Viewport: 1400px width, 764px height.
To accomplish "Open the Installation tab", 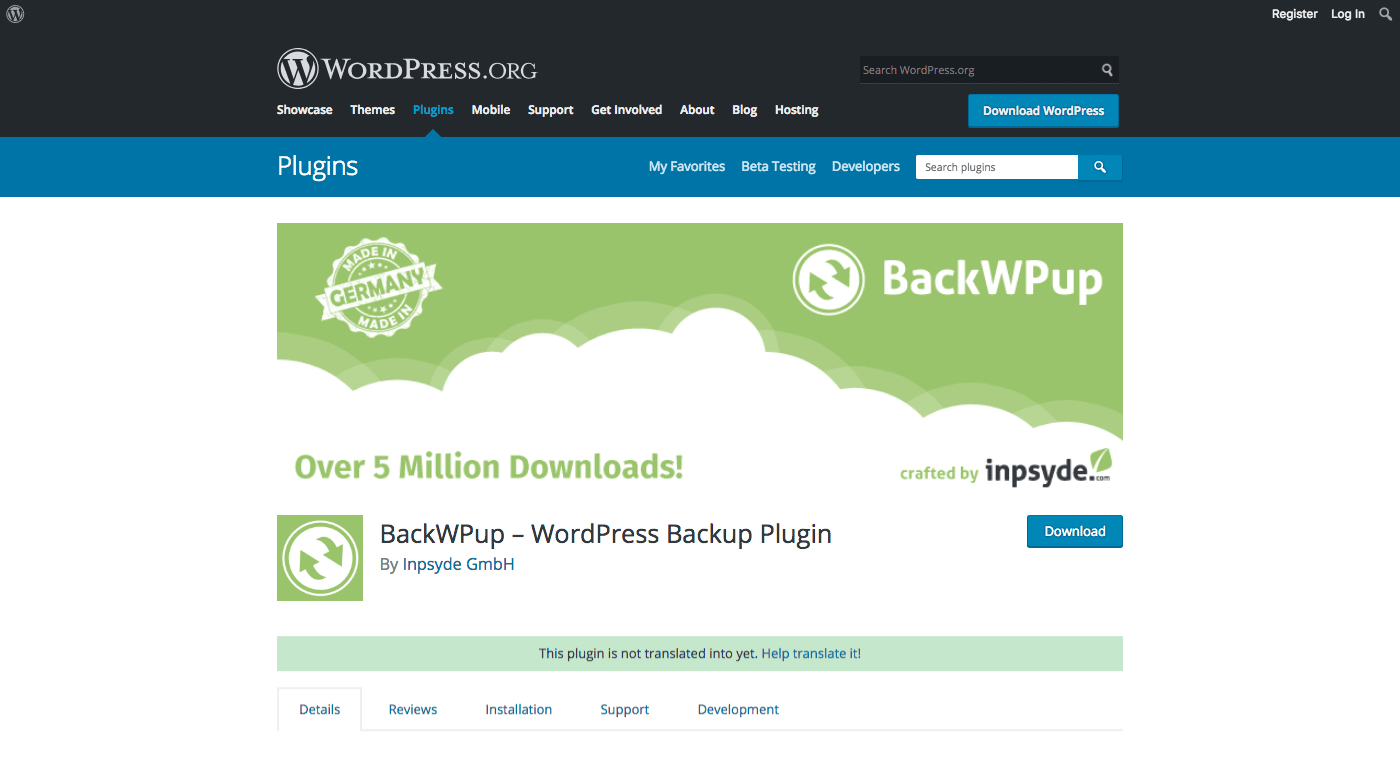I will (519, 710).
